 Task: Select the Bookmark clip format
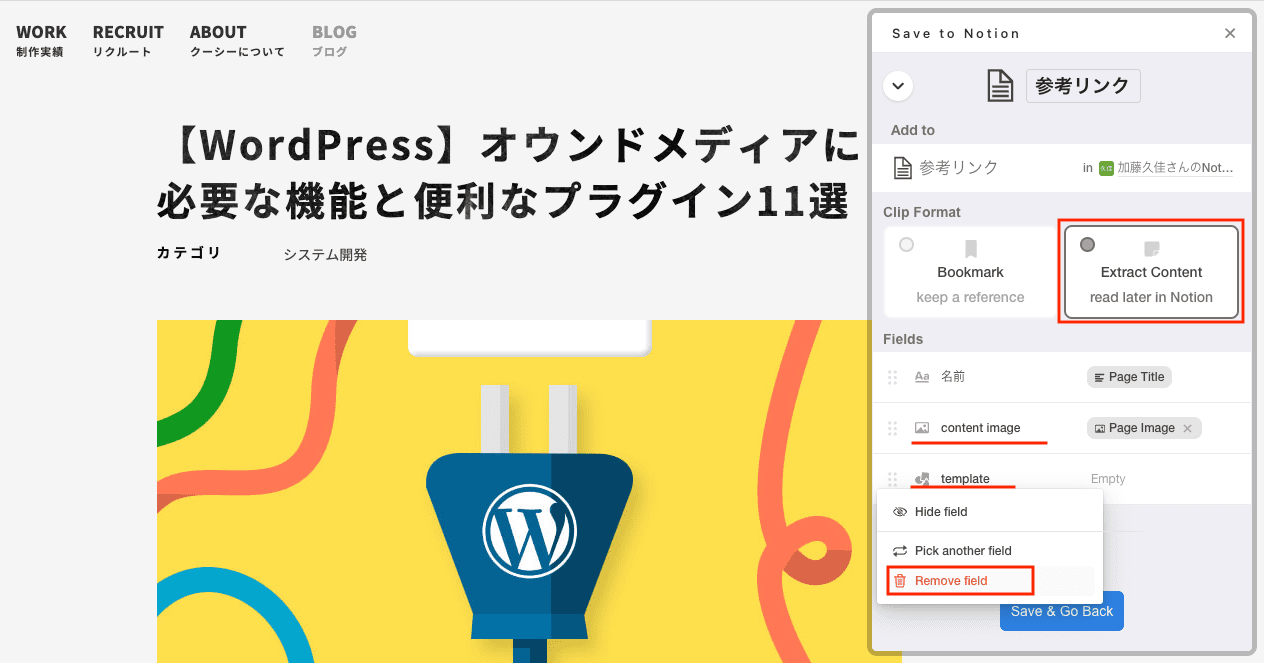[x=970, y=271]
